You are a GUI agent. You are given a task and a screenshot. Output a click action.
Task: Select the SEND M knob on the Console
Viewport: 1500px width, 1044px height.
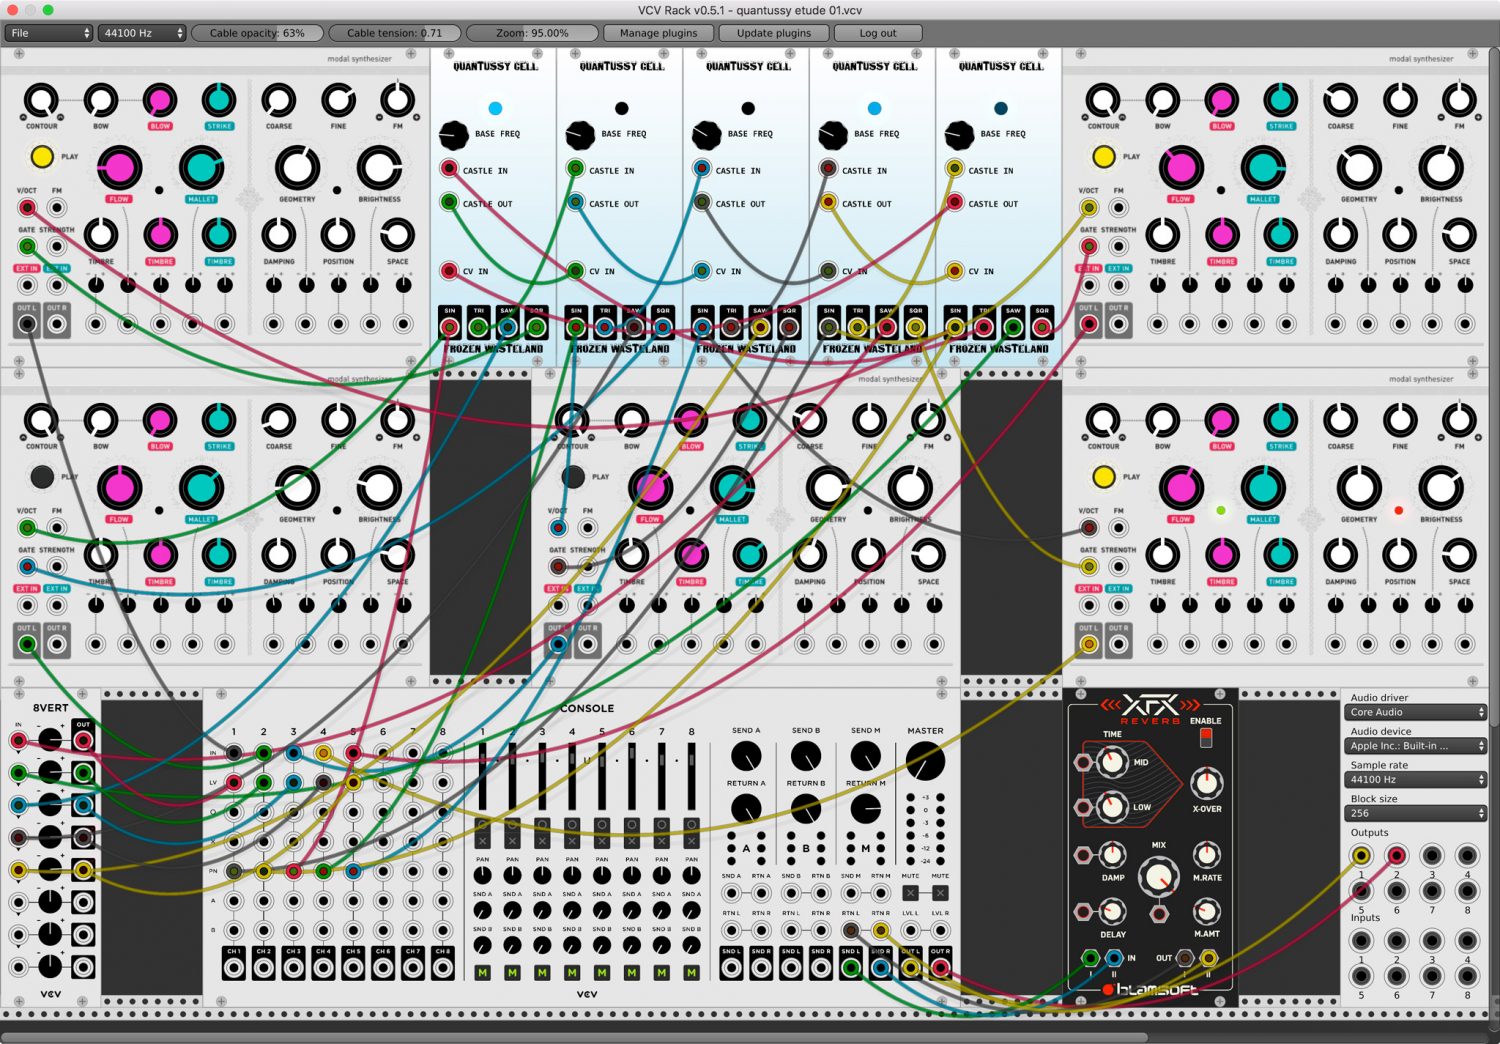point(865,756)
